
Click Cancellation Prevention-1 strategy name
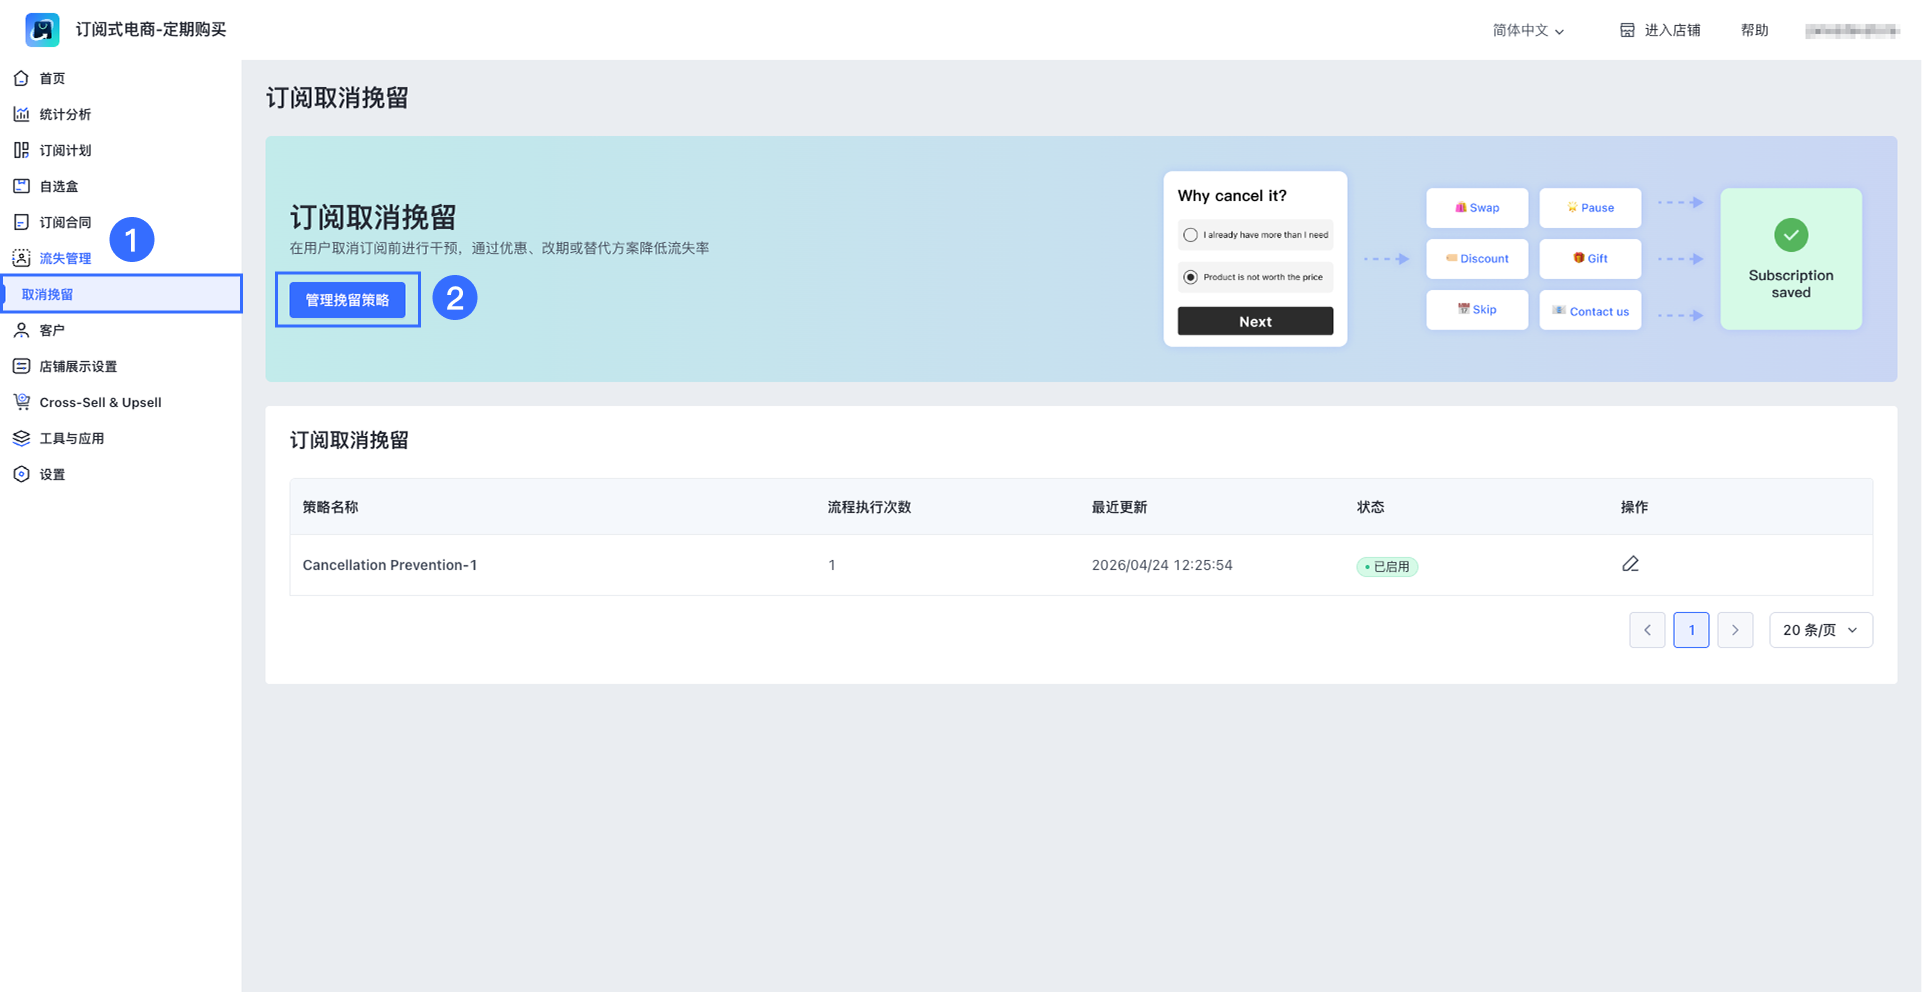click(390, 565)
